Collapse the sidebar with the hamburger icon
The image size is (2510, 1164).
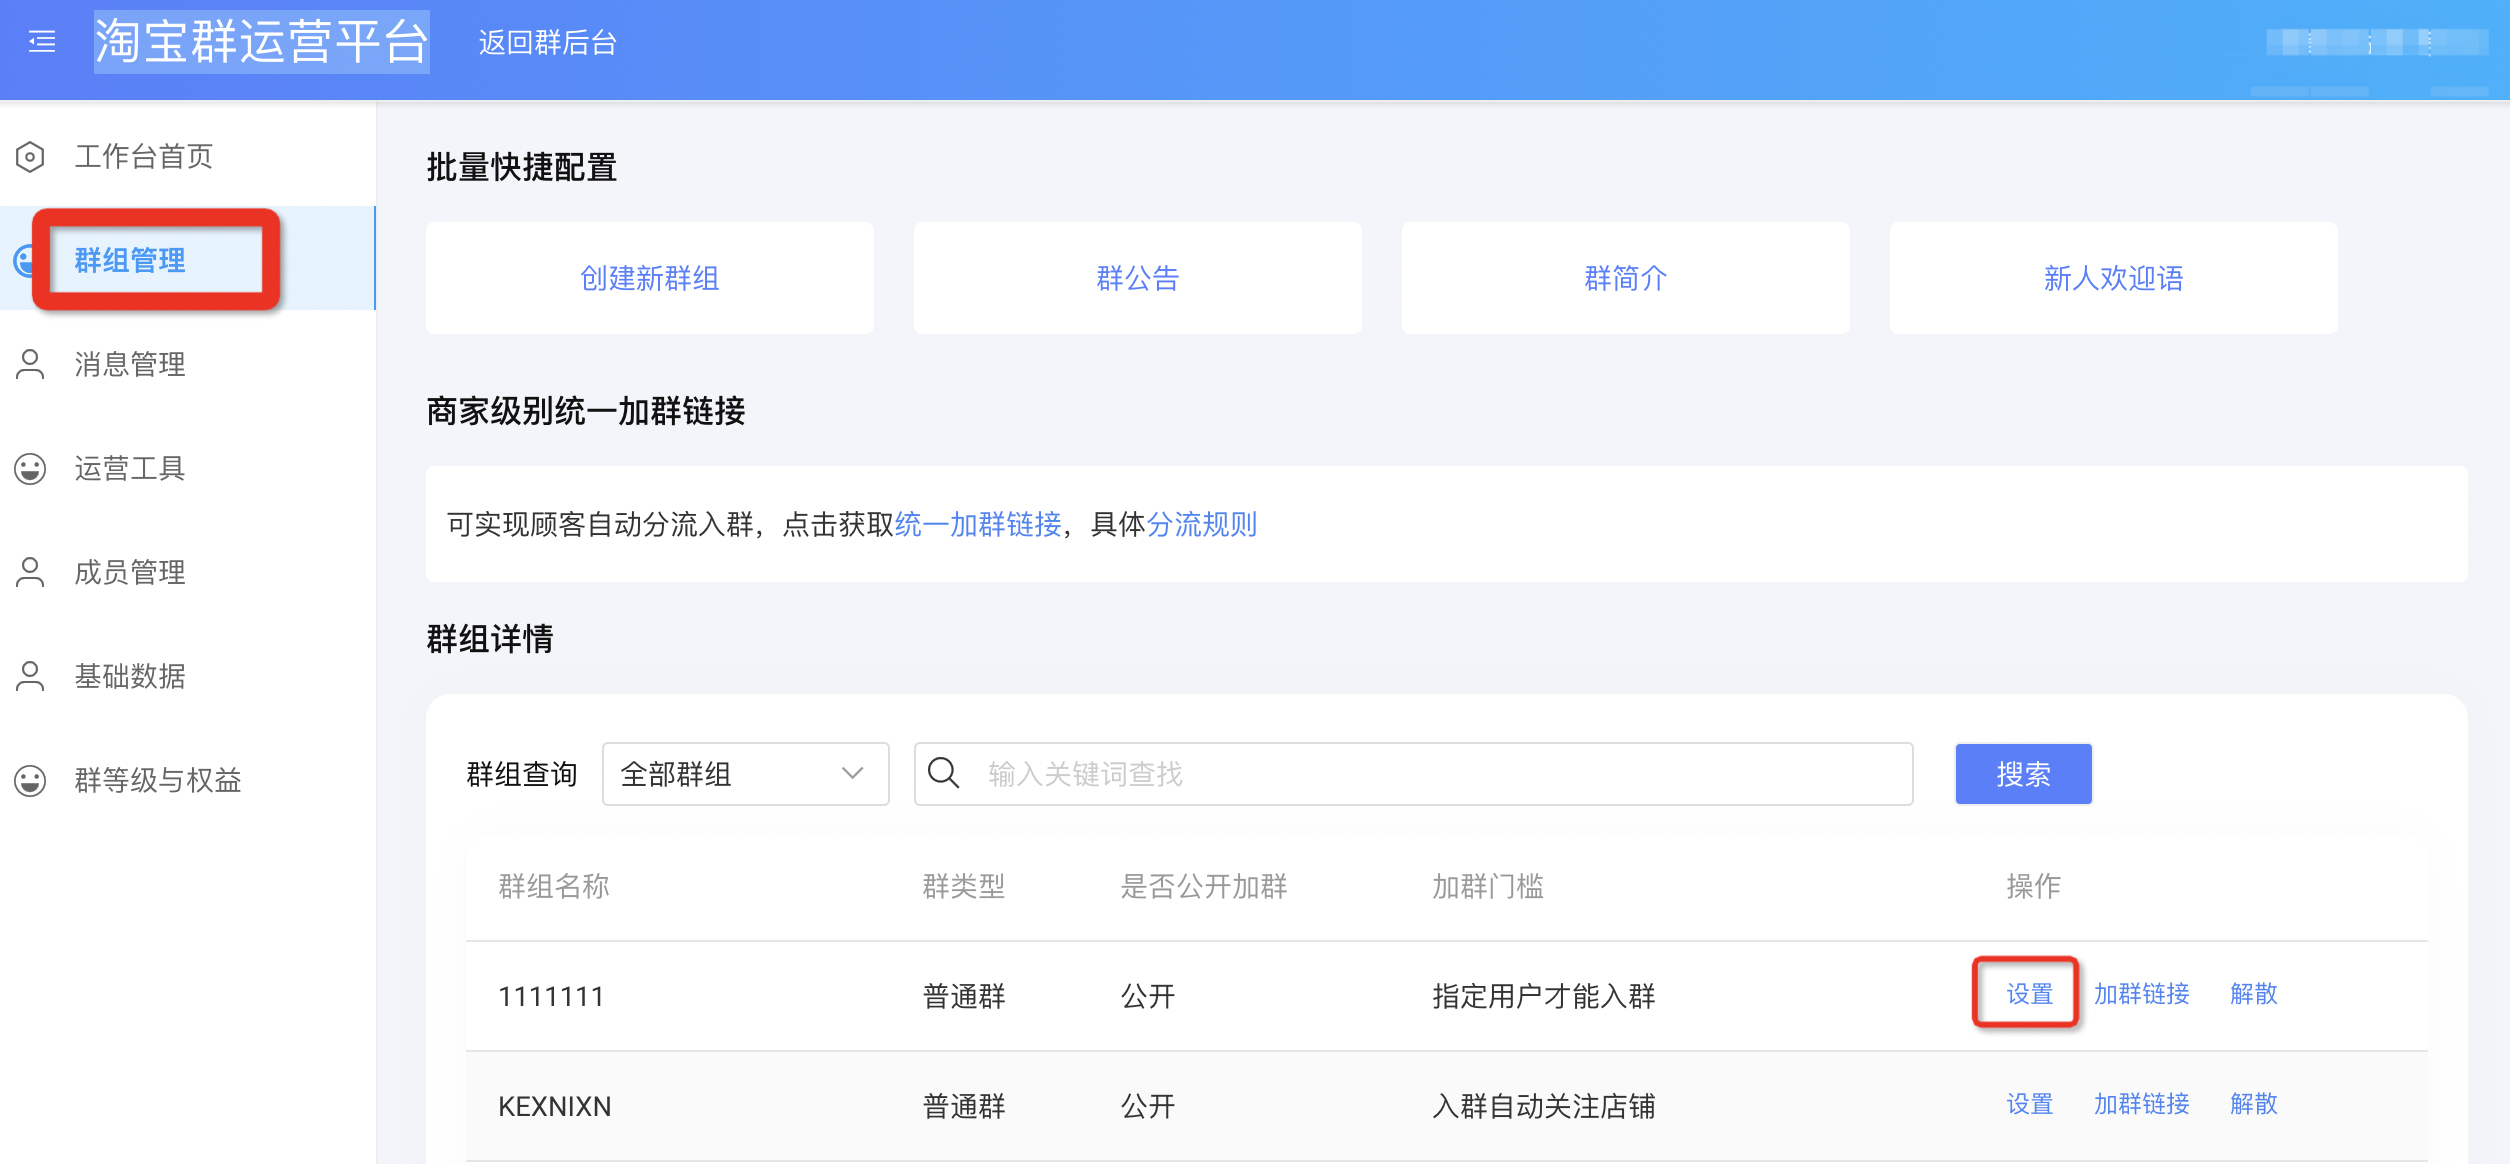pos(42,42)
